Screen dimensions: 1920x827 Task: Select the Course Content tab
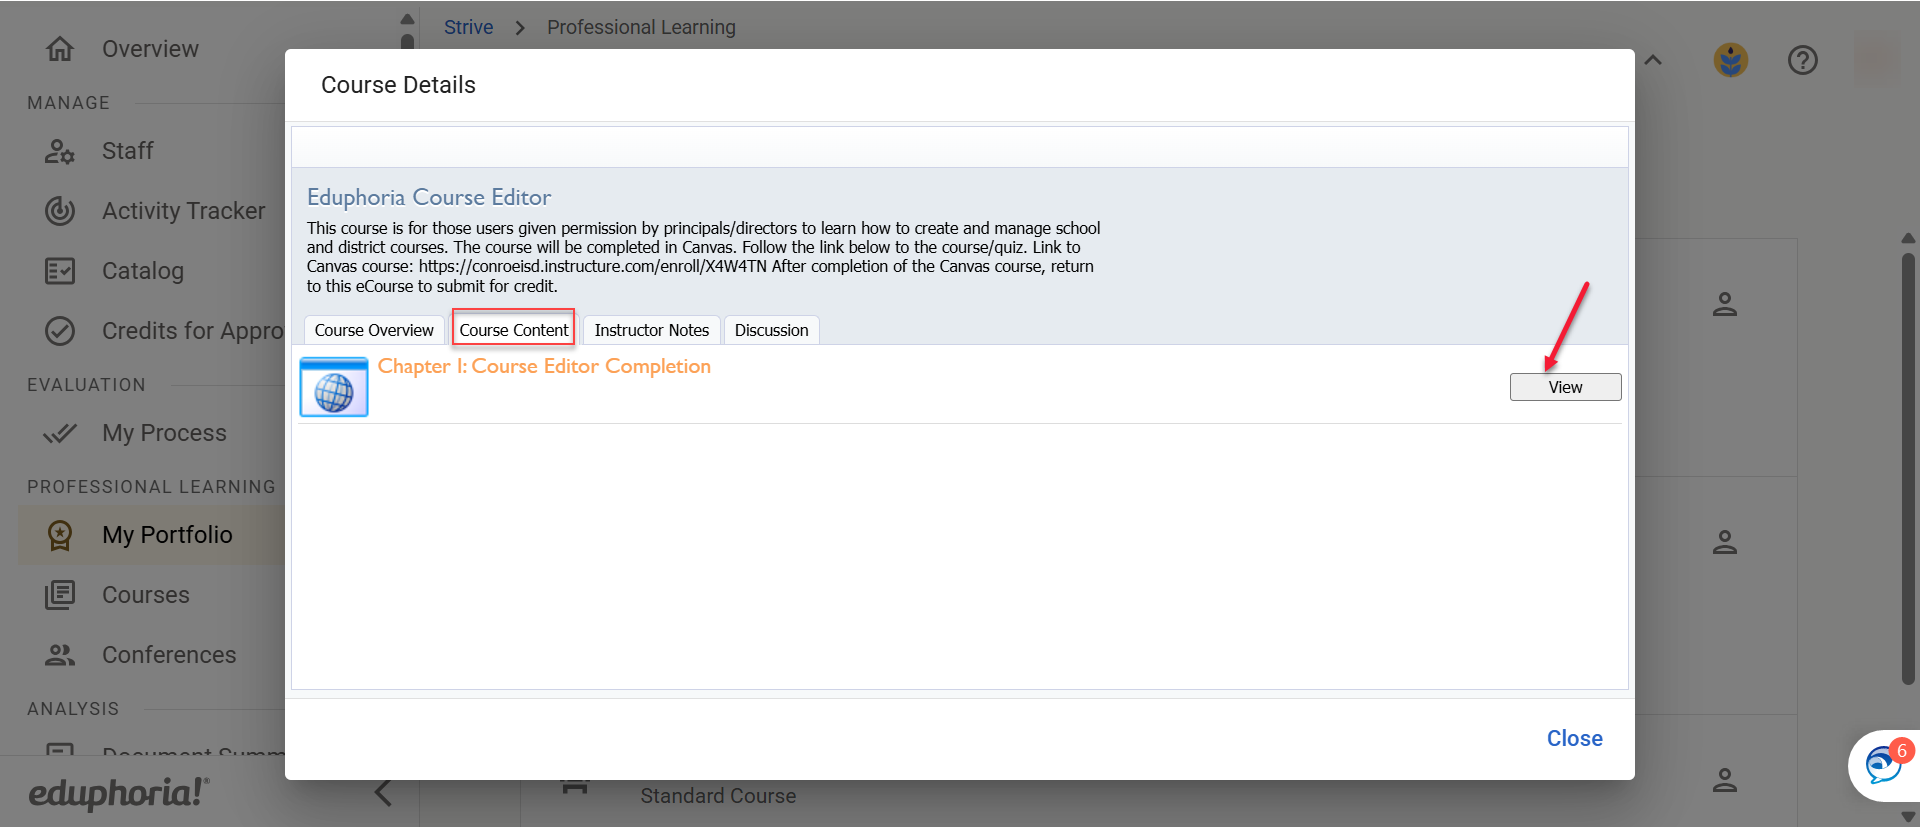[513, 330]
